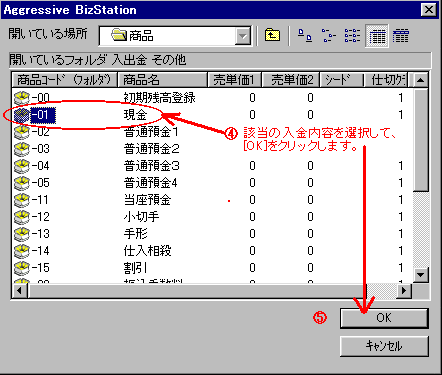Click the vertical scrollbar thumb
442x375 pixels.
coord(421,139)
